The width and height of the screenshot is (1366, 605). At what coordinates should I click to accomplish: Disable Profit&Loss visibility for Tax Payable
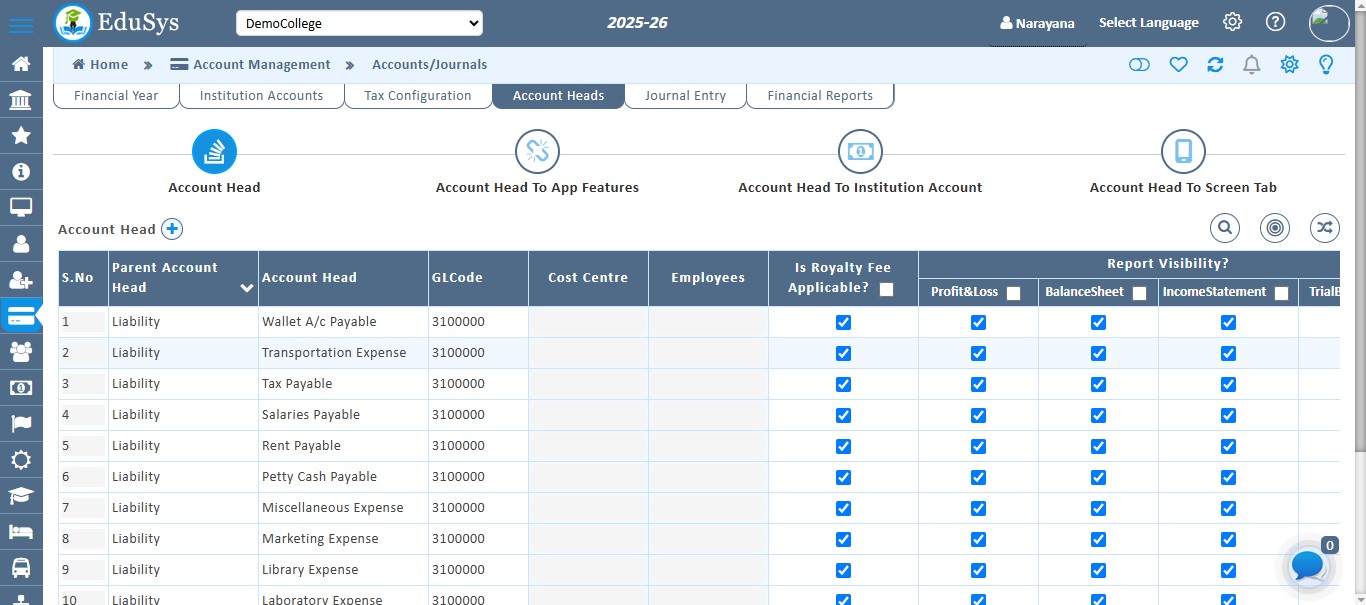(x=978, y=384)
